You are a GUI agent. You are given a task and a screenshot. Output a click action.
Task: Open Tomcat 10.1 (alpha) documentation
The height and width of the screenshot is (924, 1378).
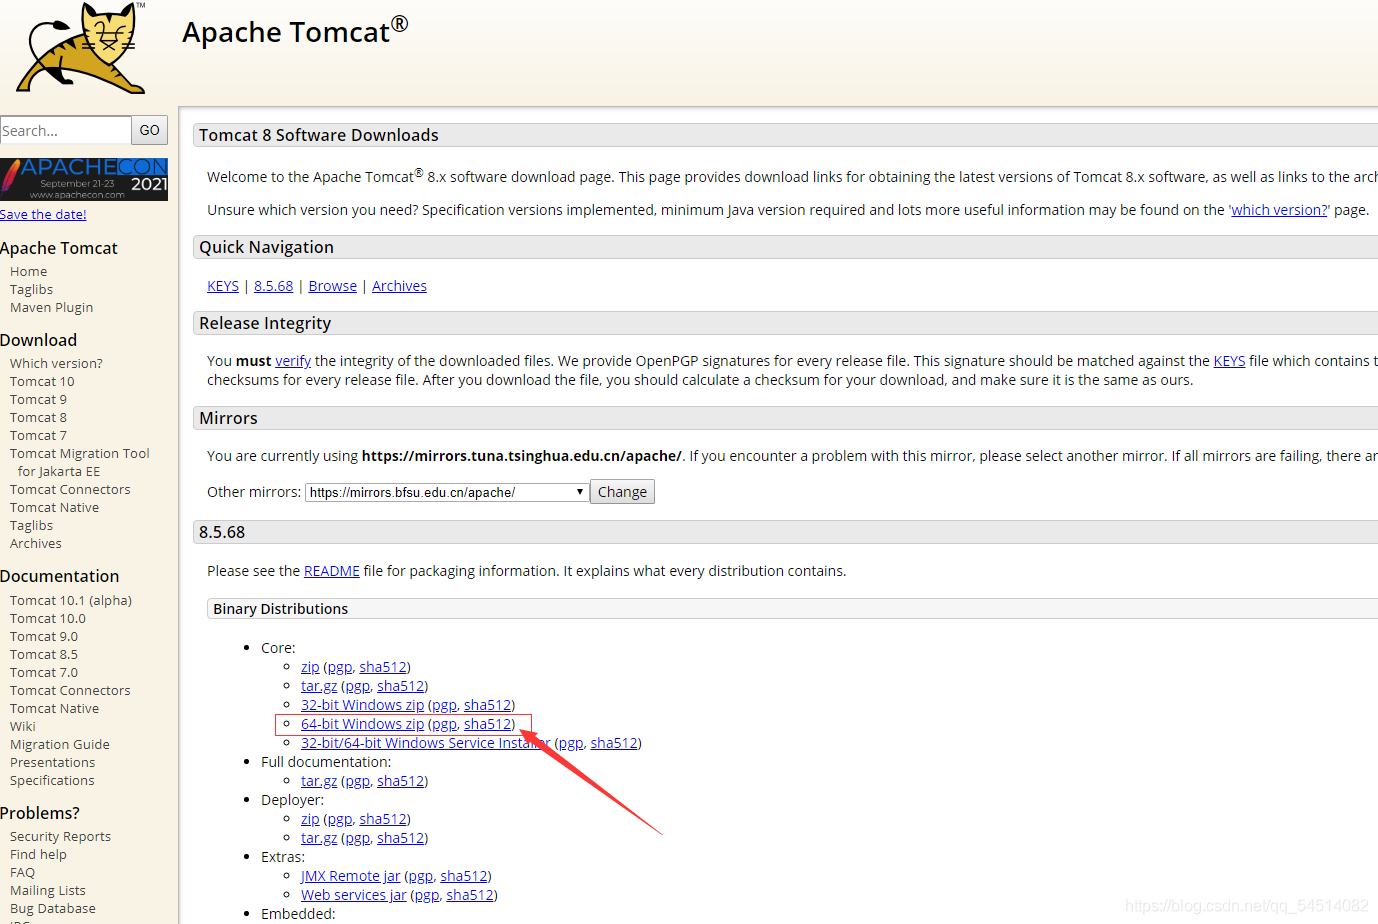point(71,601)
